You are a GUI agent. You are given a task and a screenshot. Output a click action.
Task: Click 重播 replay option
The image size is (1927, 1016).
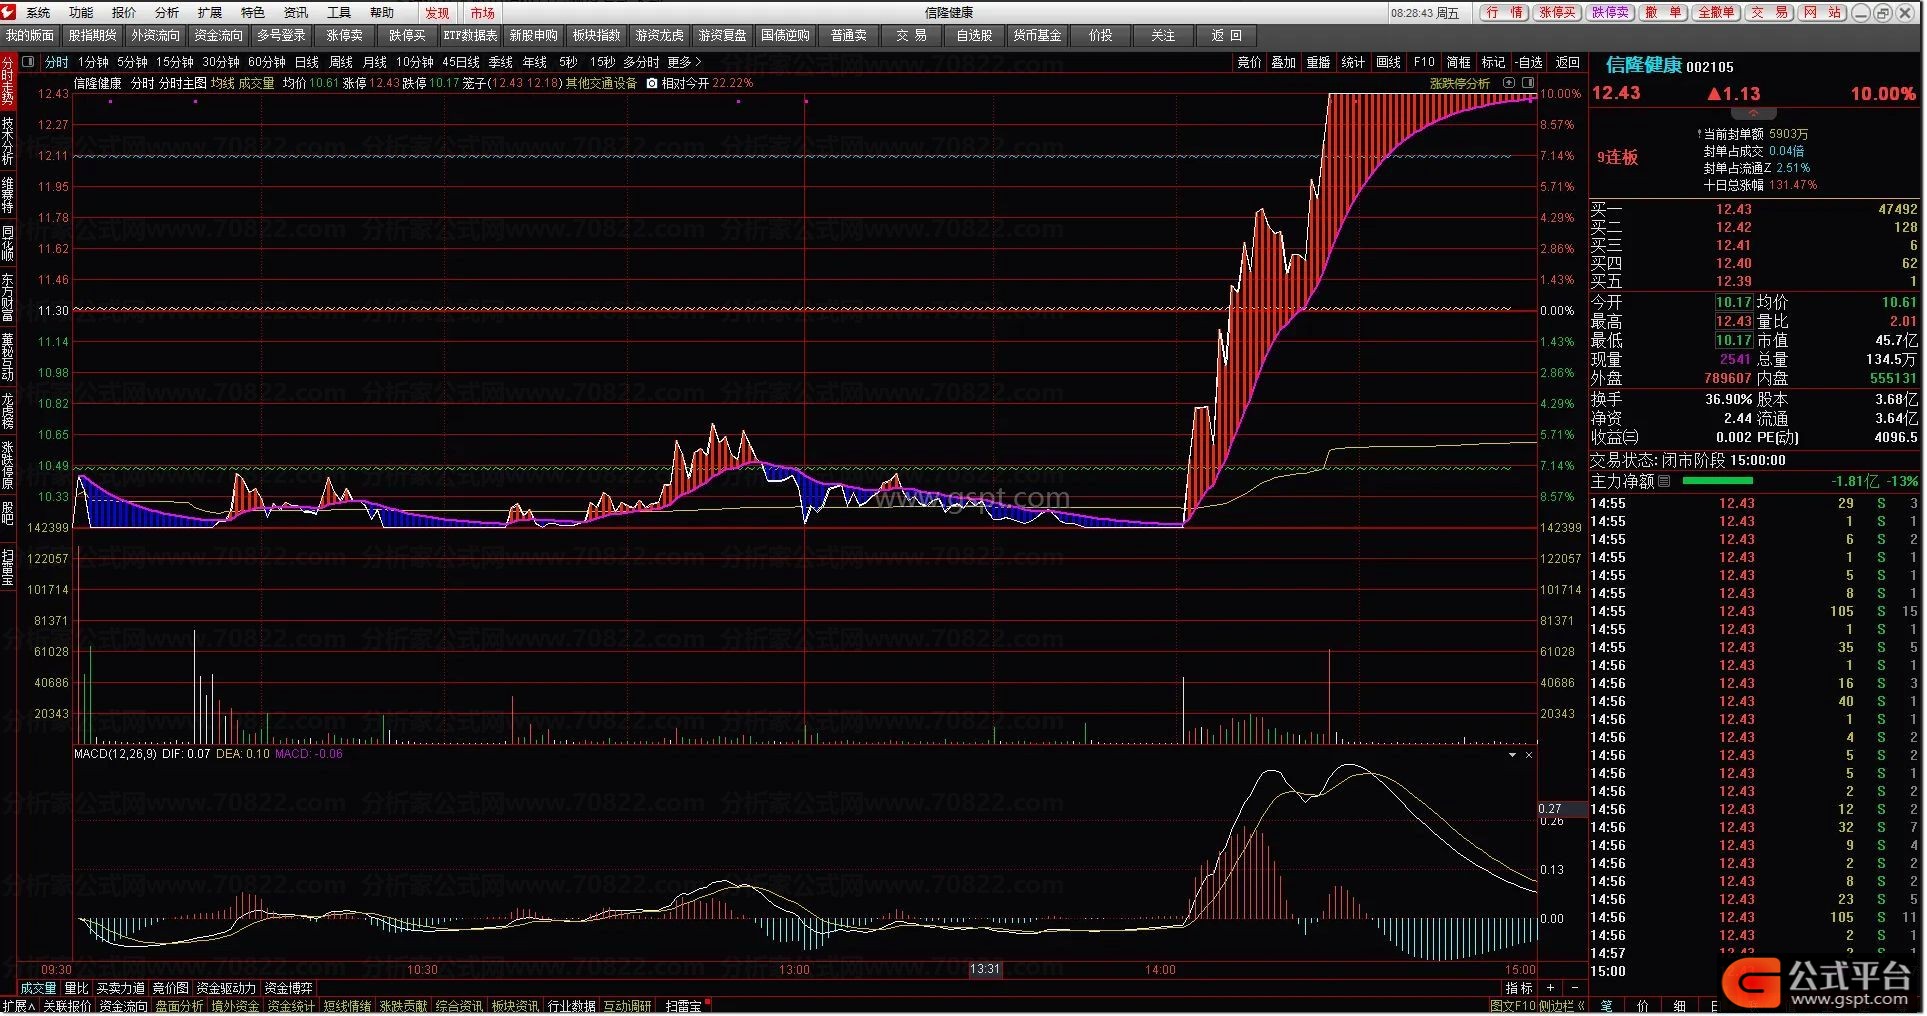coord(1319,62)
